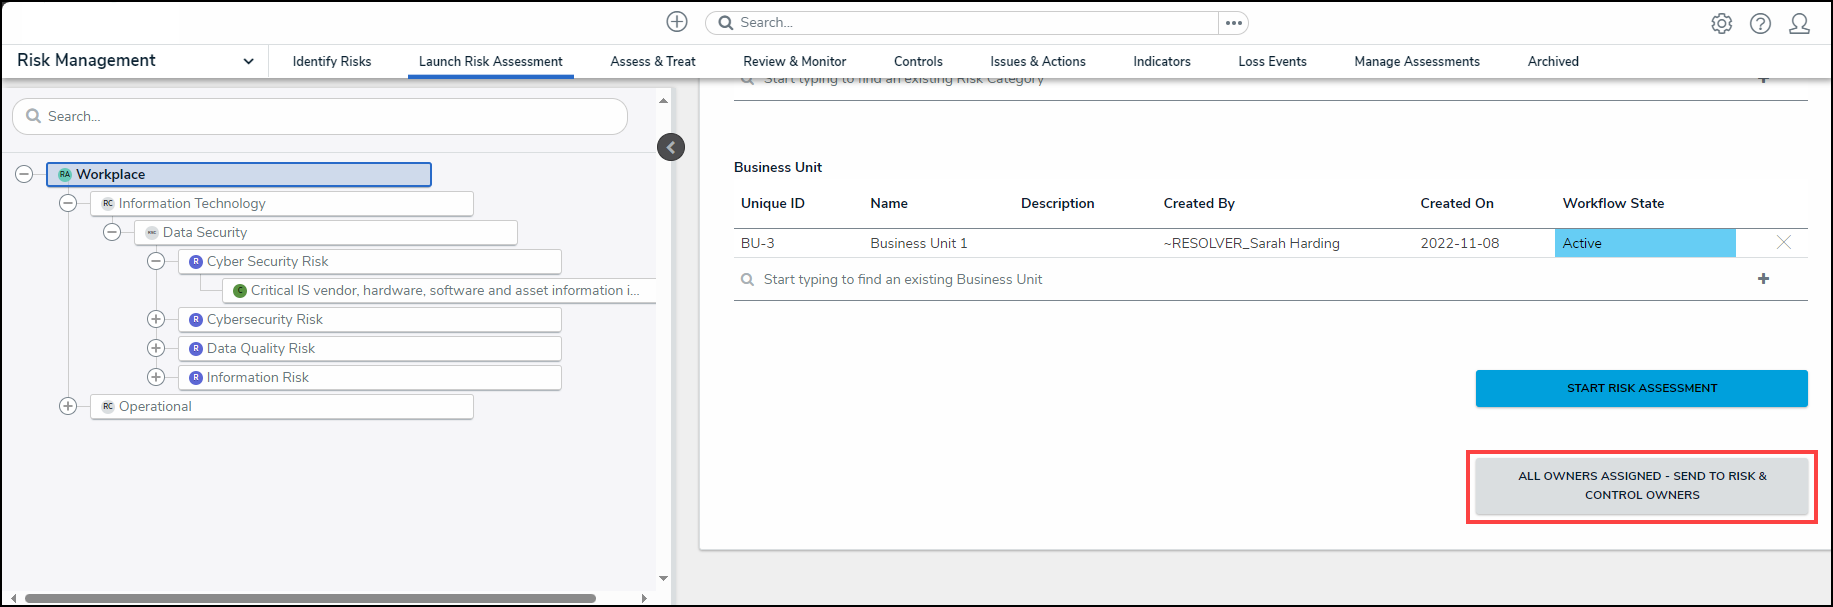Click the tree panel search field
1833x607 pixels.
tap(320, 116)
